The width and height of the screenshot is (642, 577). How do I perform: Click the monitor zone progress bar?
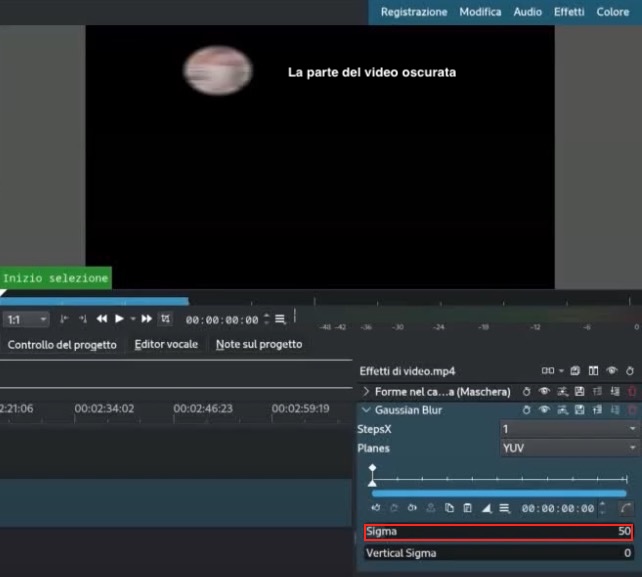click(x=94, y=301)
